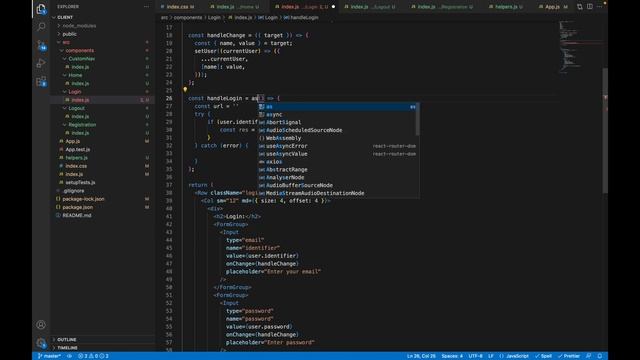The height and width of the screenshot is (360, 640).
Task: Select the 'AbortSignal' suggestion
Action: tap(338, 122)
